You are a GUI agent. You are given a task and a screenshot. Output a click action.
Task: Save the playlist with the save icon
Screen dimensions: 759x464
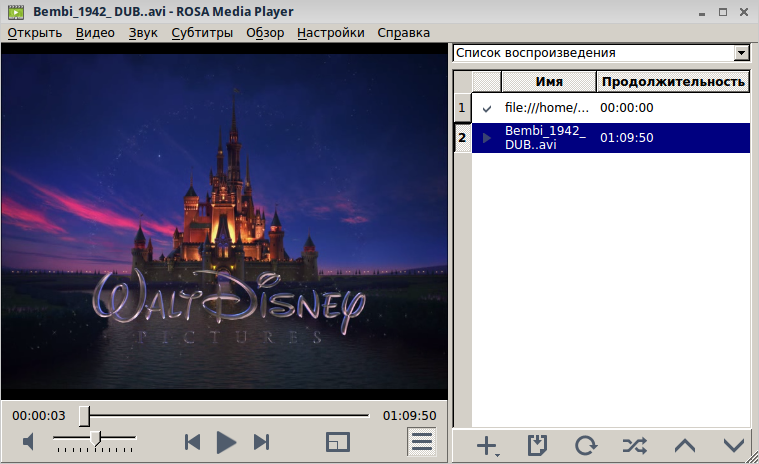click(537, 445)
